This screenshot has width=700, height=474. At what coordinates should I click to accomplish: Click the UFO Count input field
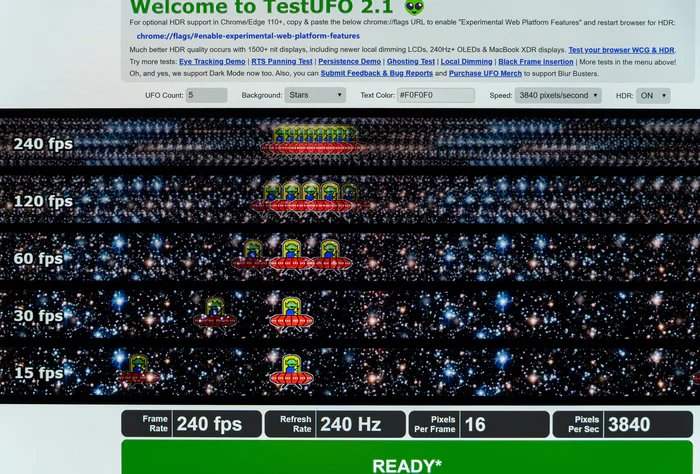click(206, 95)
